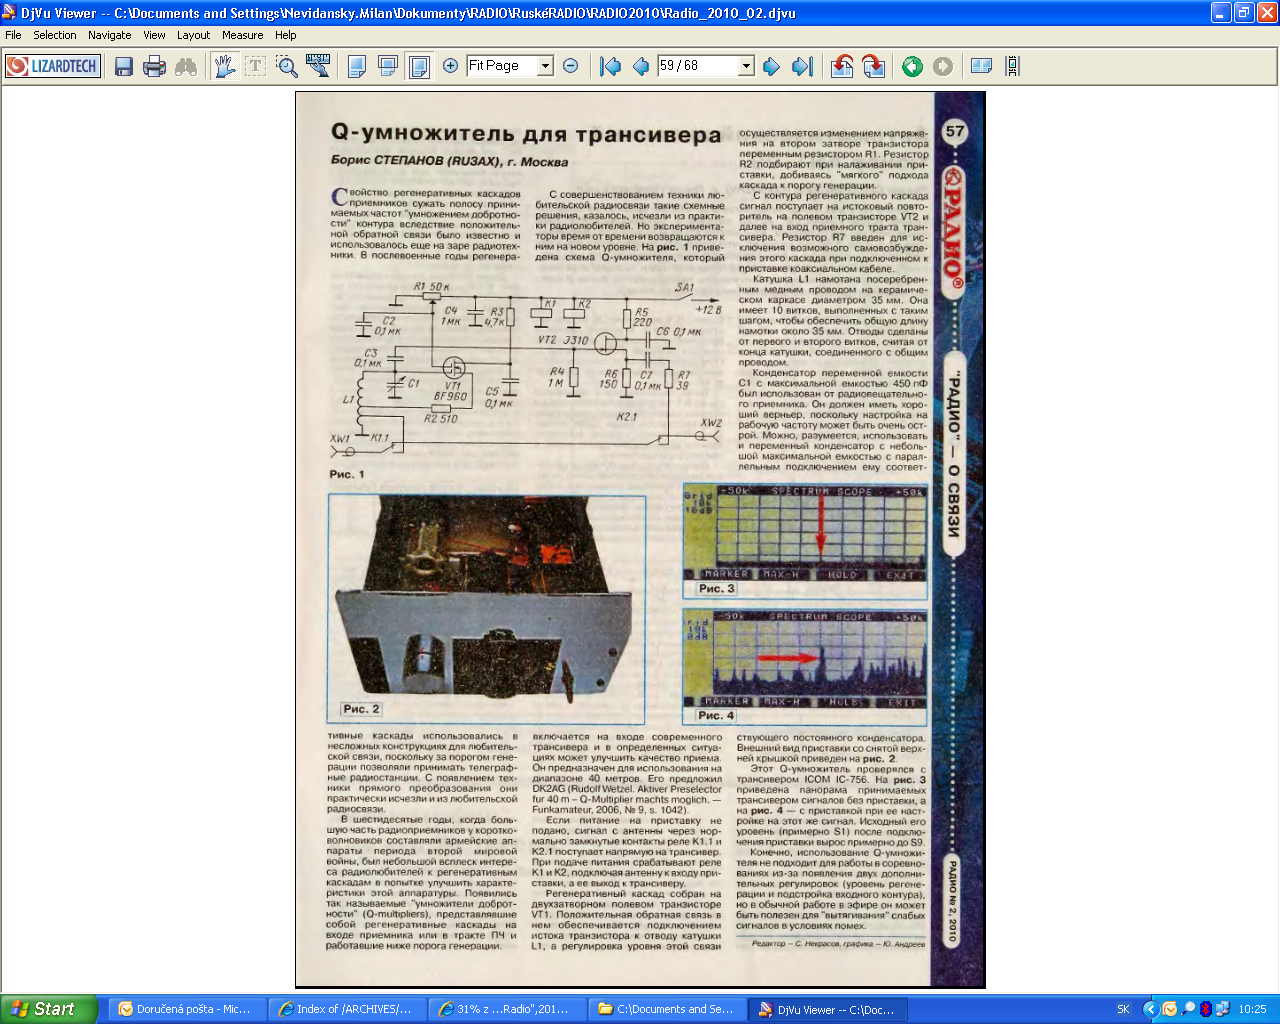Click the Windows Start button
Viewport: 1280px width, 1024px height.
48,1009
